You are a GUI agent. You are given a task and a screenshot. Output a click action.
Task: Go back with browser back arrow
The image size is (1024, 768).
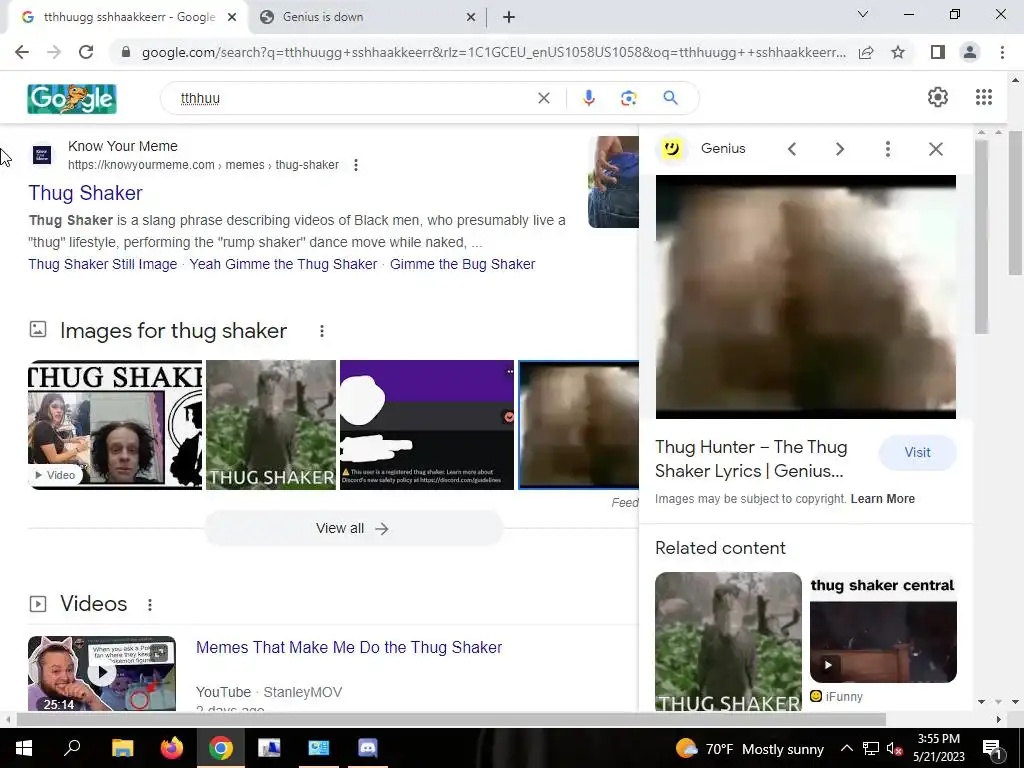click(22, 52)
